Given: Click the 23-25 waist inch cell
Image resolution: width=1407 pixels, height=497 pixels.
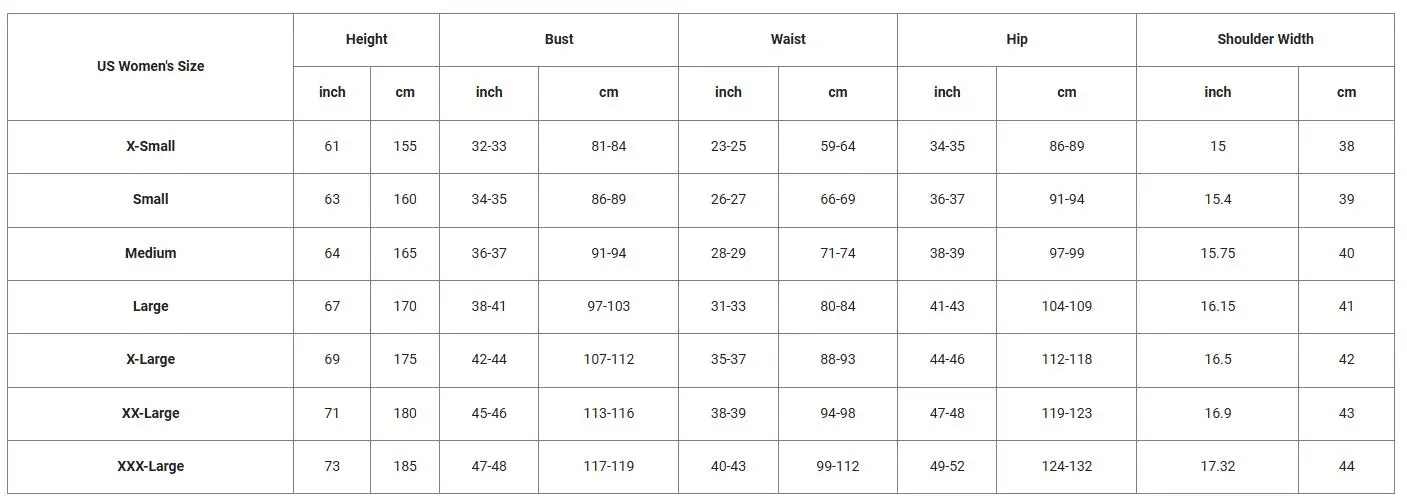Looking at the screenshot, I should click(x=729, y=146).
